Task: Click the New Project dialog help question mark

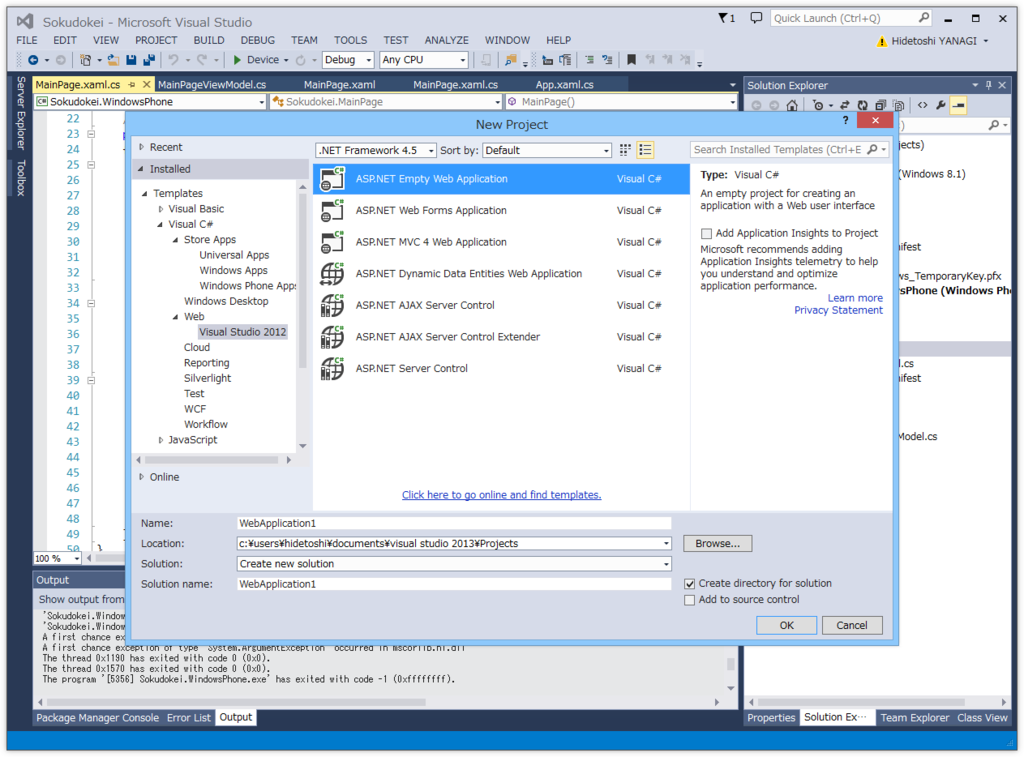Action: (x=845, y=120)
